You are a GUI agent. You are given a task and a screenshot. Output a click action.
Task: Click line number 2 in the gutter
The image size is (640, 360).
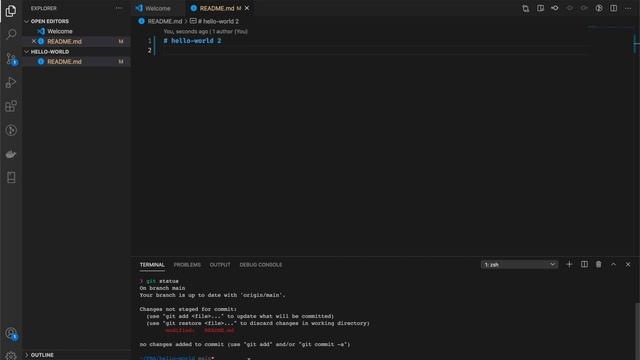click(x=149, y=50)
